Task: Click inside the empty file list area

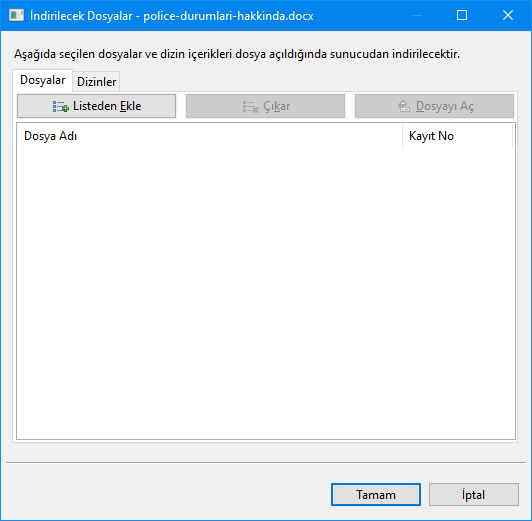Action: point(266,293)
